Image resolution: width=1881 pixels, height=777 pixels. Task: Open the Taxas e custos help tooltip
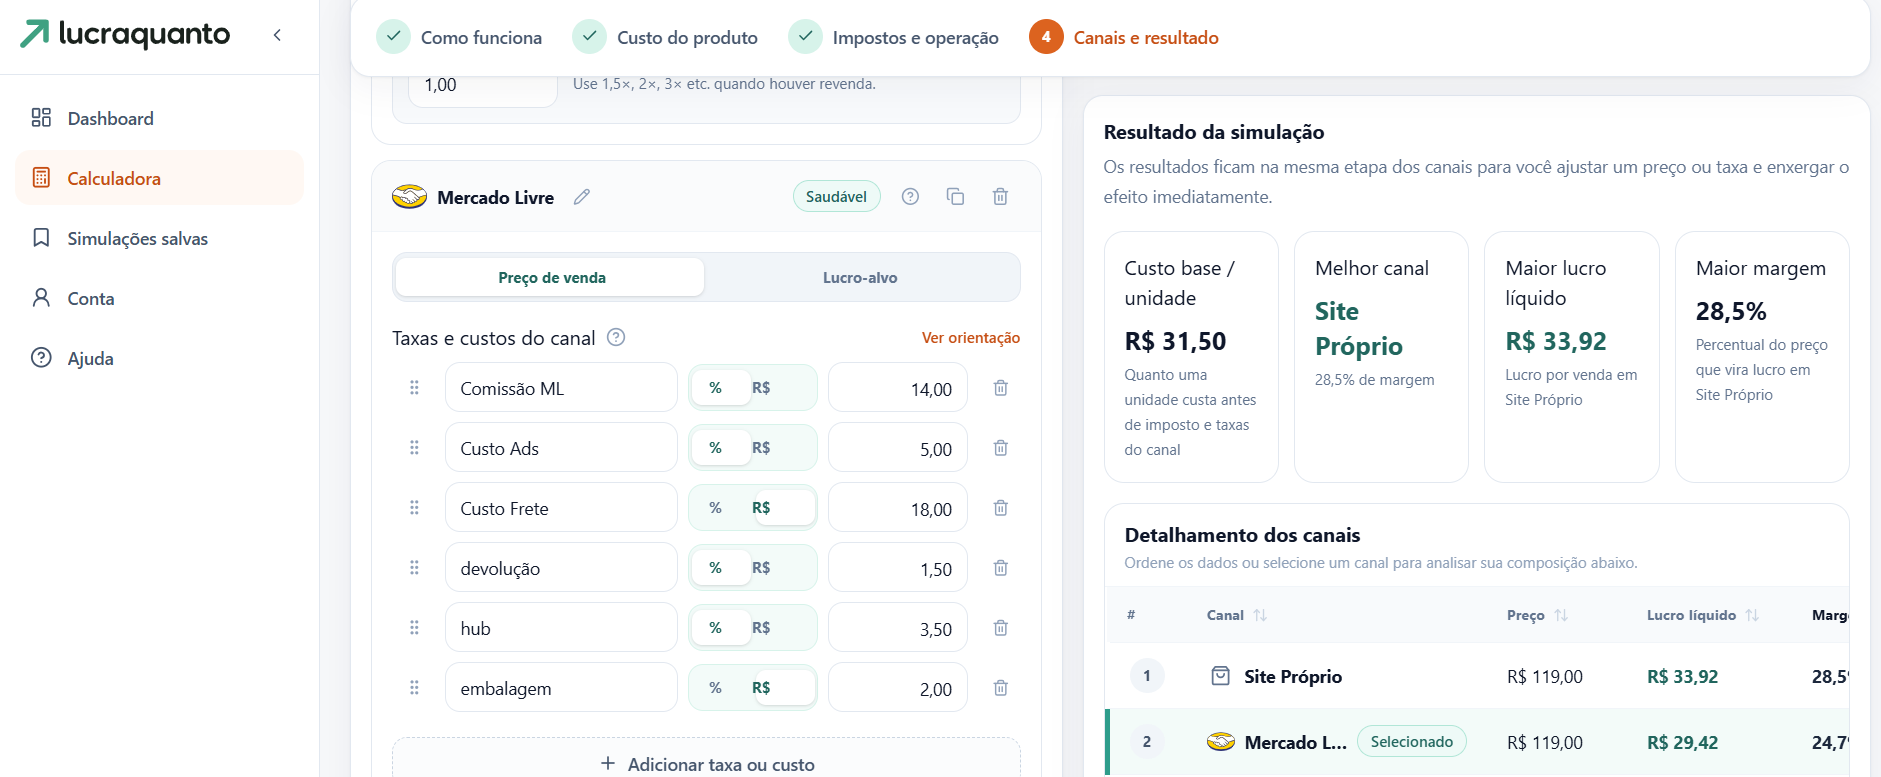coord(616,337)
